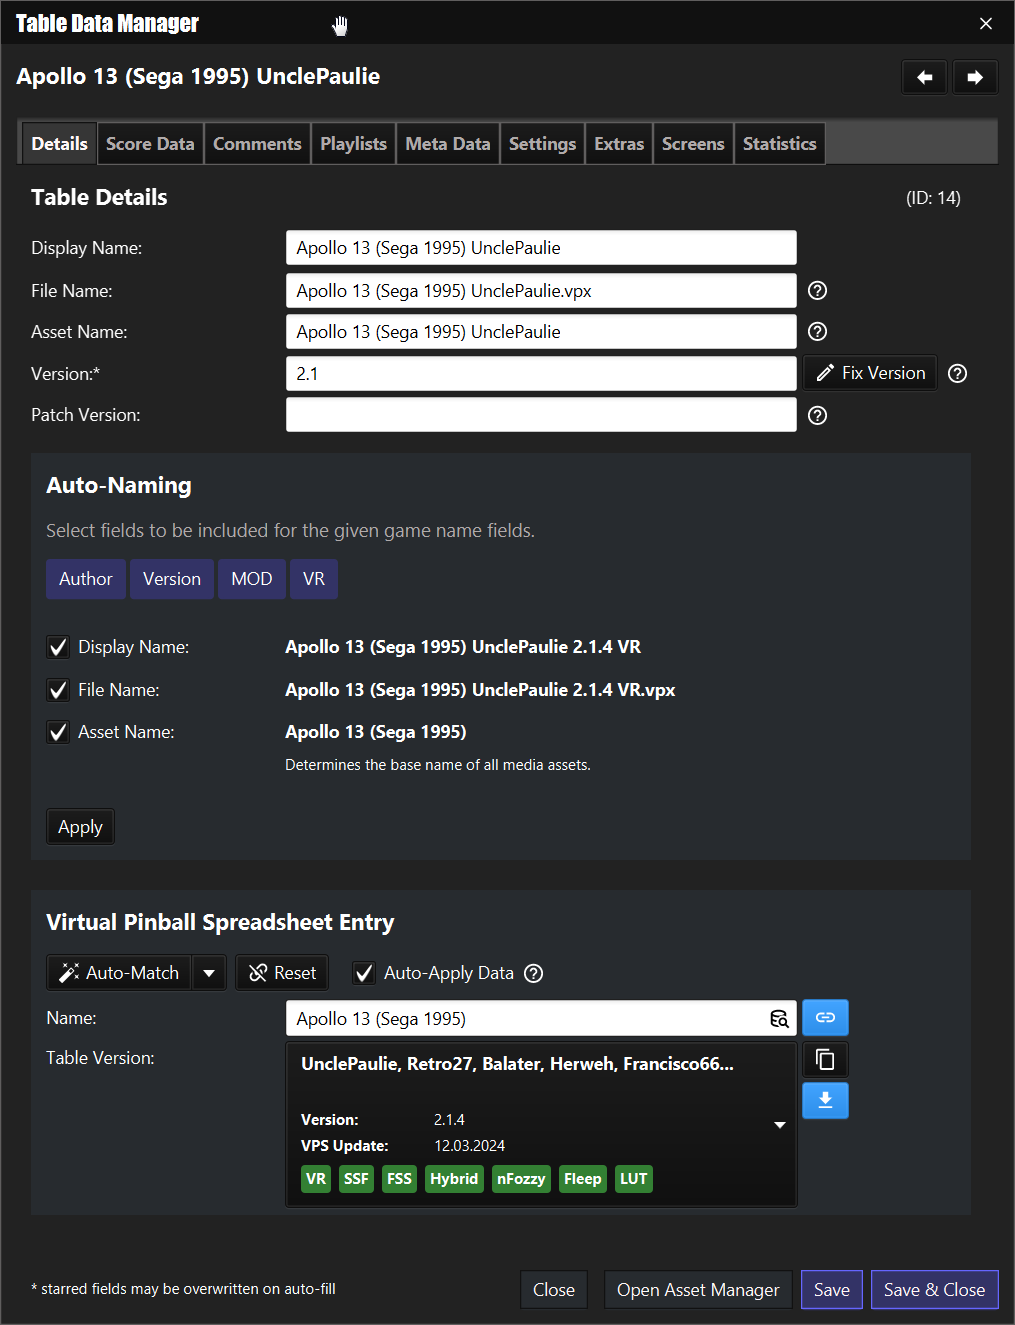Click the green LUT feature tag
1015x1325 pixels.
click(633, 1179)
